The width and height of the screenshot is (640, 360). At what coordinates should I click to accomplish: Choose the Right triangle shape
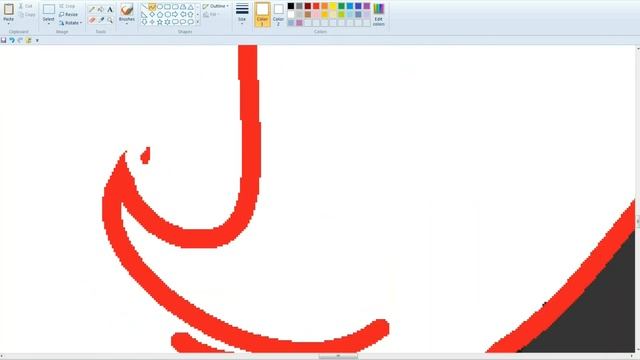(x=144, y=14)
